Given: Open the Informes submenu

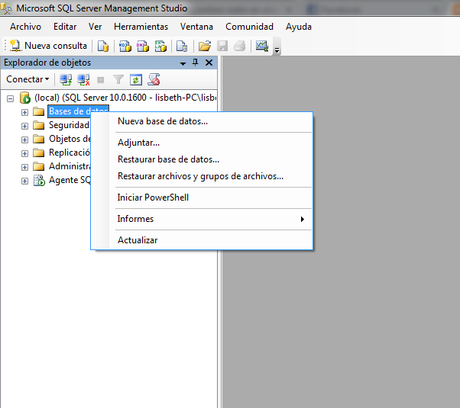Looking at the screenshot, I should click(x=202, y=219).
